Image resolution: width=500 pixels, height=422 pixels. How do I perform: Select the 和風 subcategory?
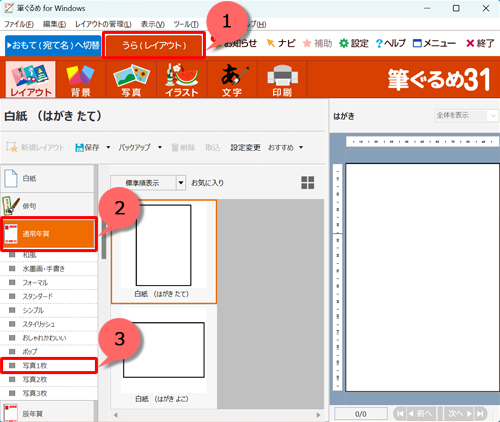[49, 255]
